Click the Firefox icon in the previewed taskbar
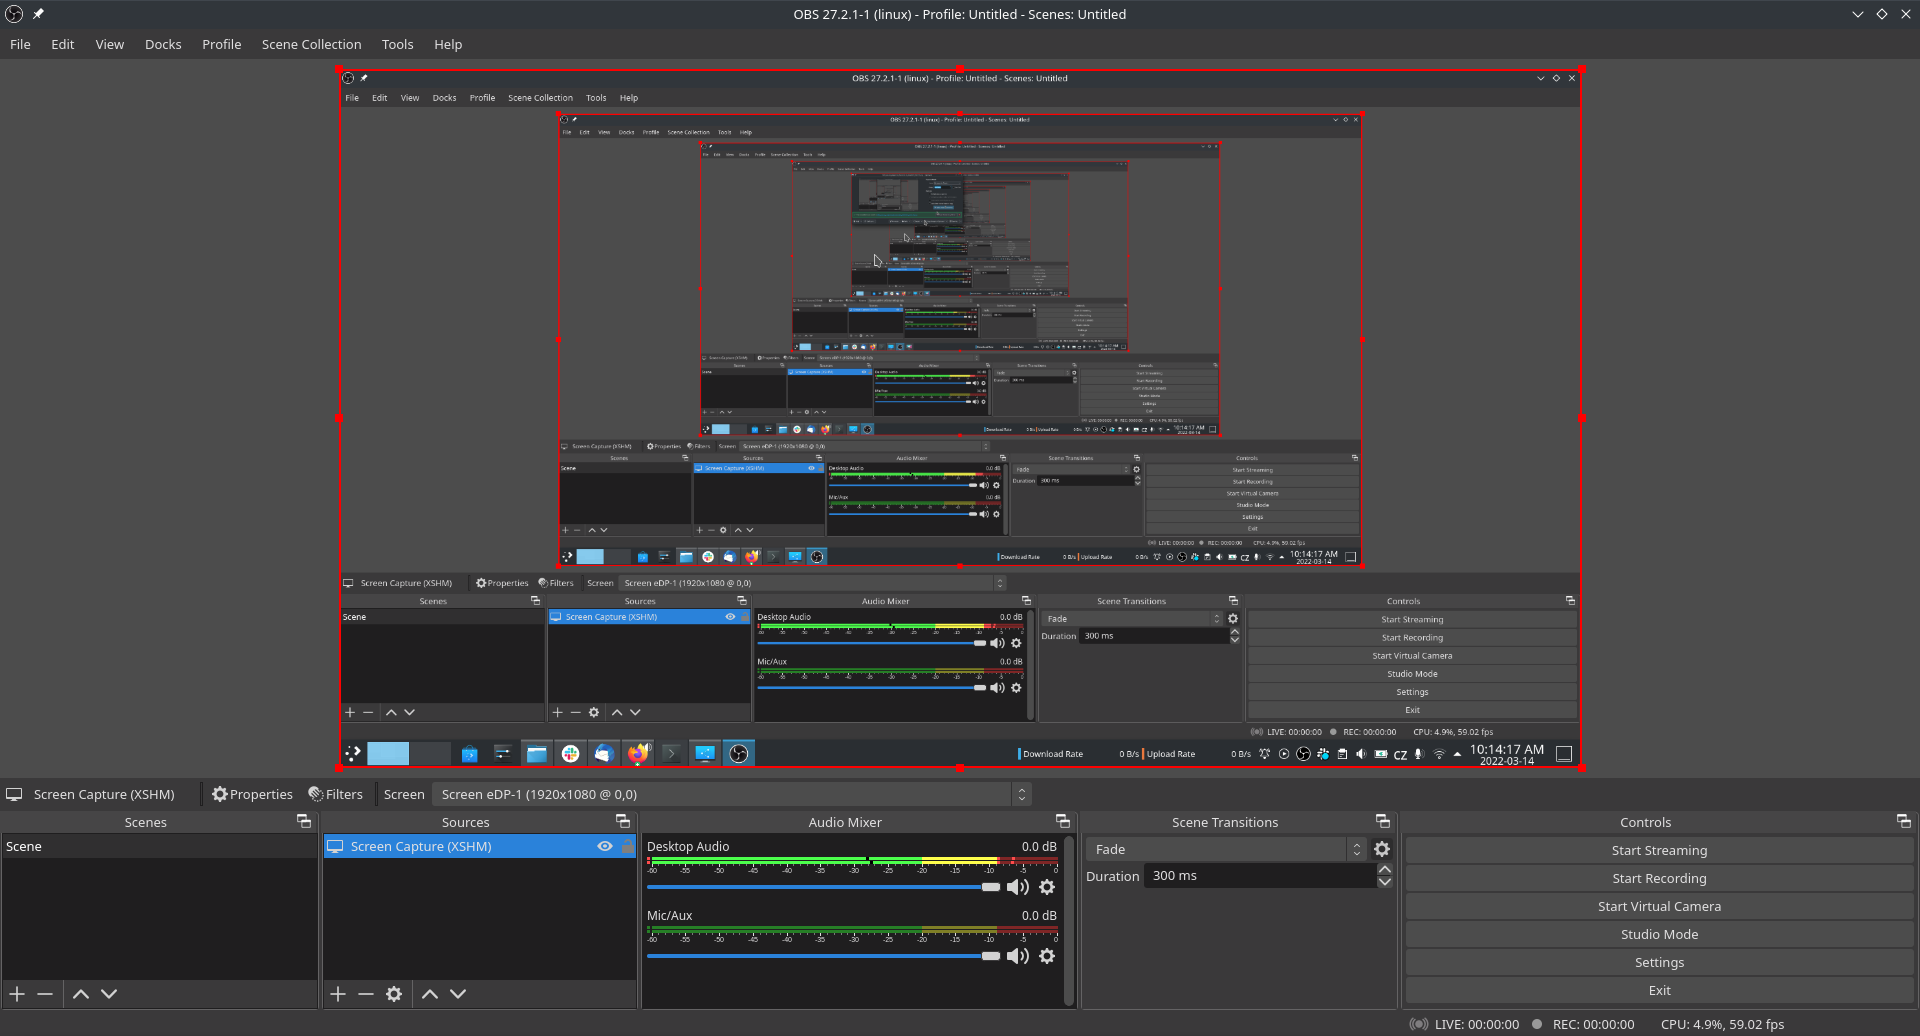Image resolution: width=1920 pixels, height=1036 pixels. [x=638, y=753]
